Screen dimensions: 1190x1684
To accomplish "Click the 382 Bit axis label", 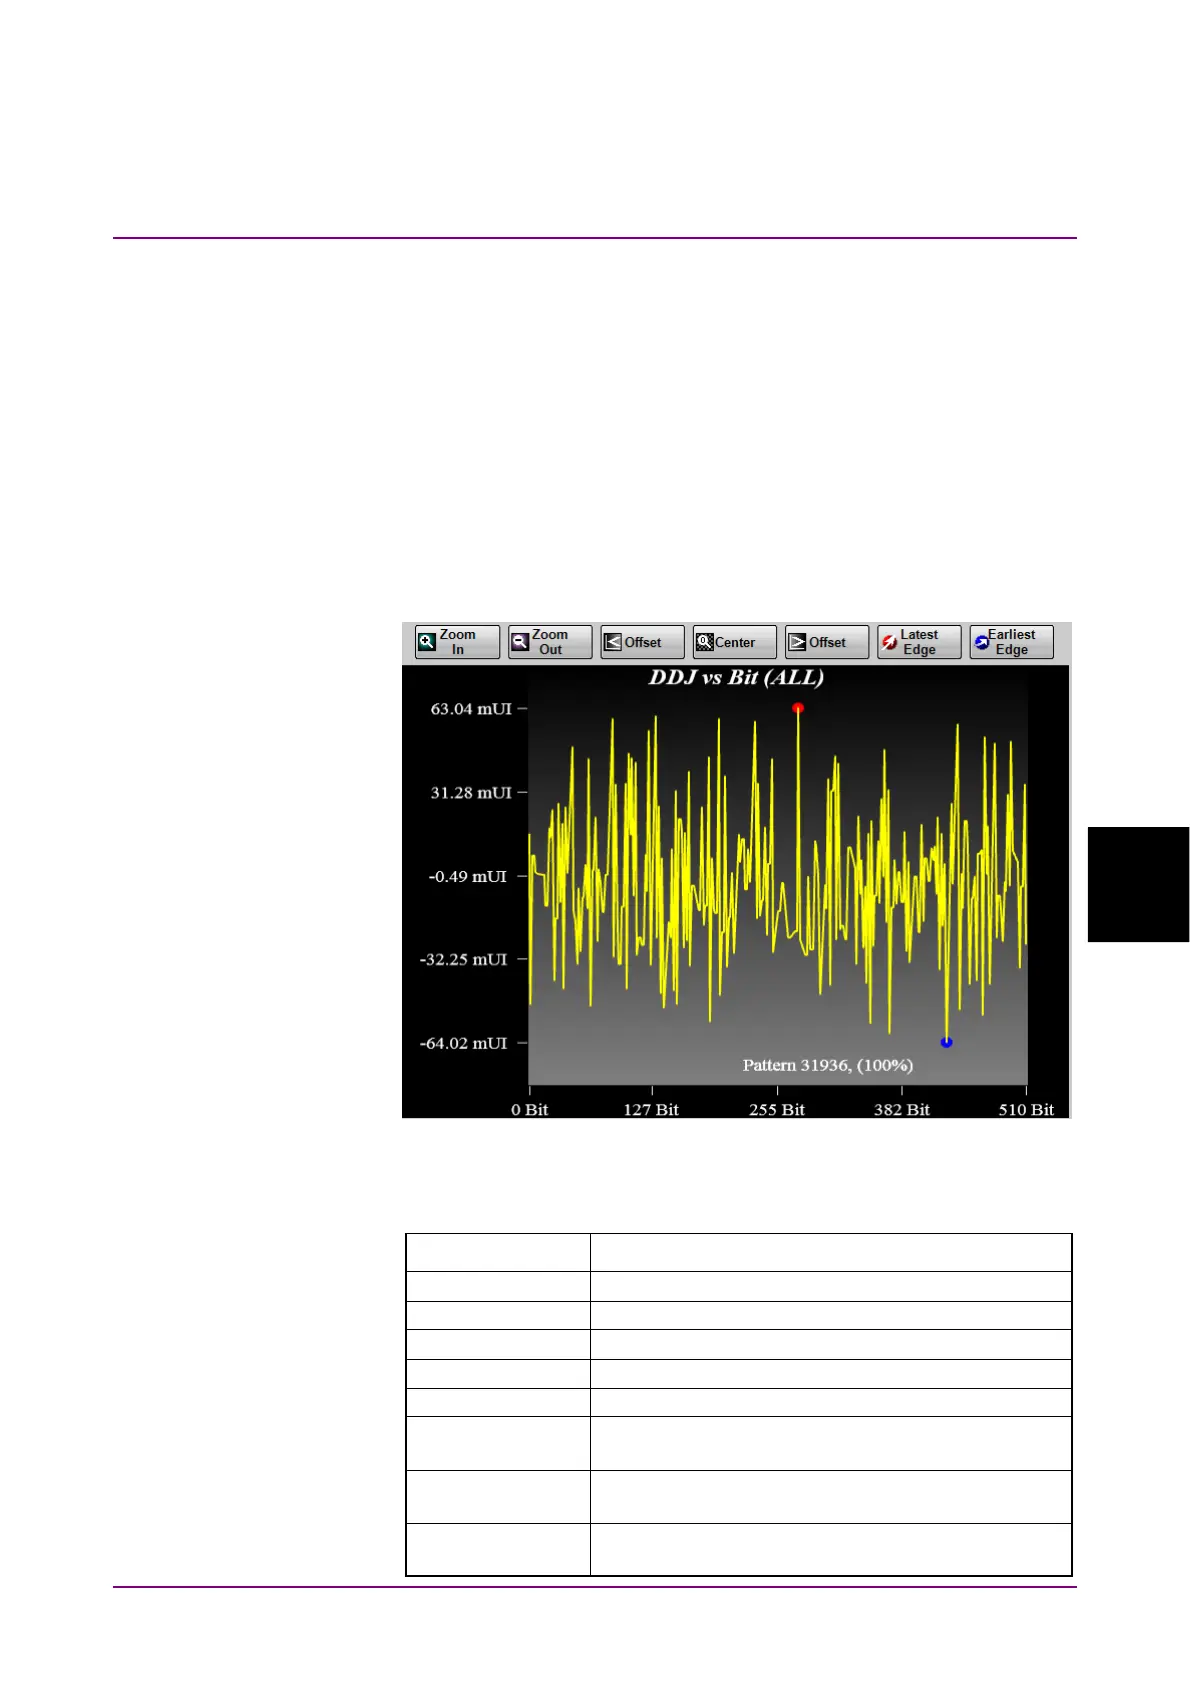I will (x=902, y=1110).
